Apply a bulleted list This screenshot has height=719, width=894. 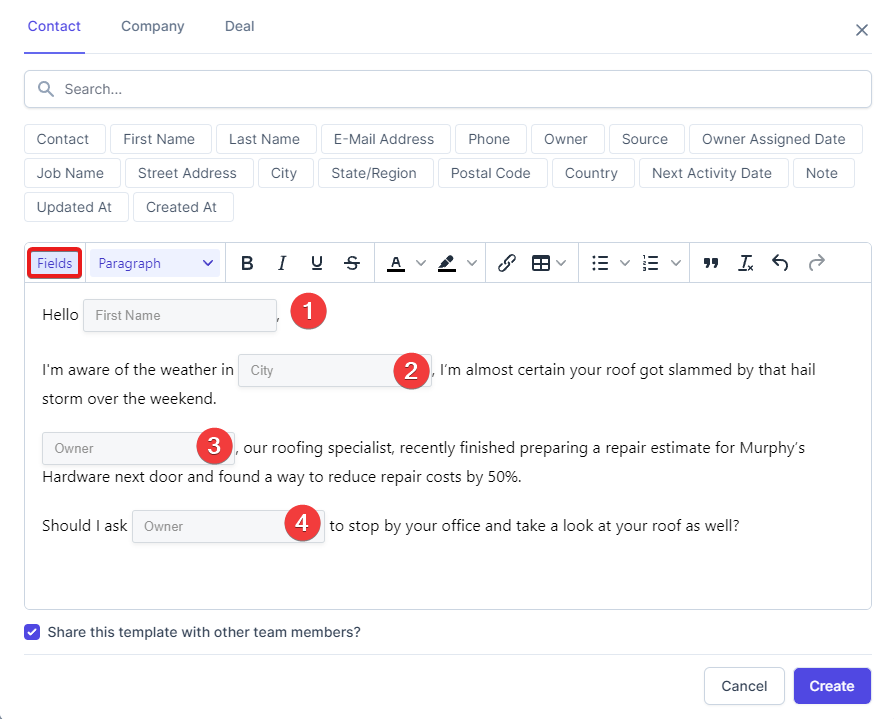[598, 262]
